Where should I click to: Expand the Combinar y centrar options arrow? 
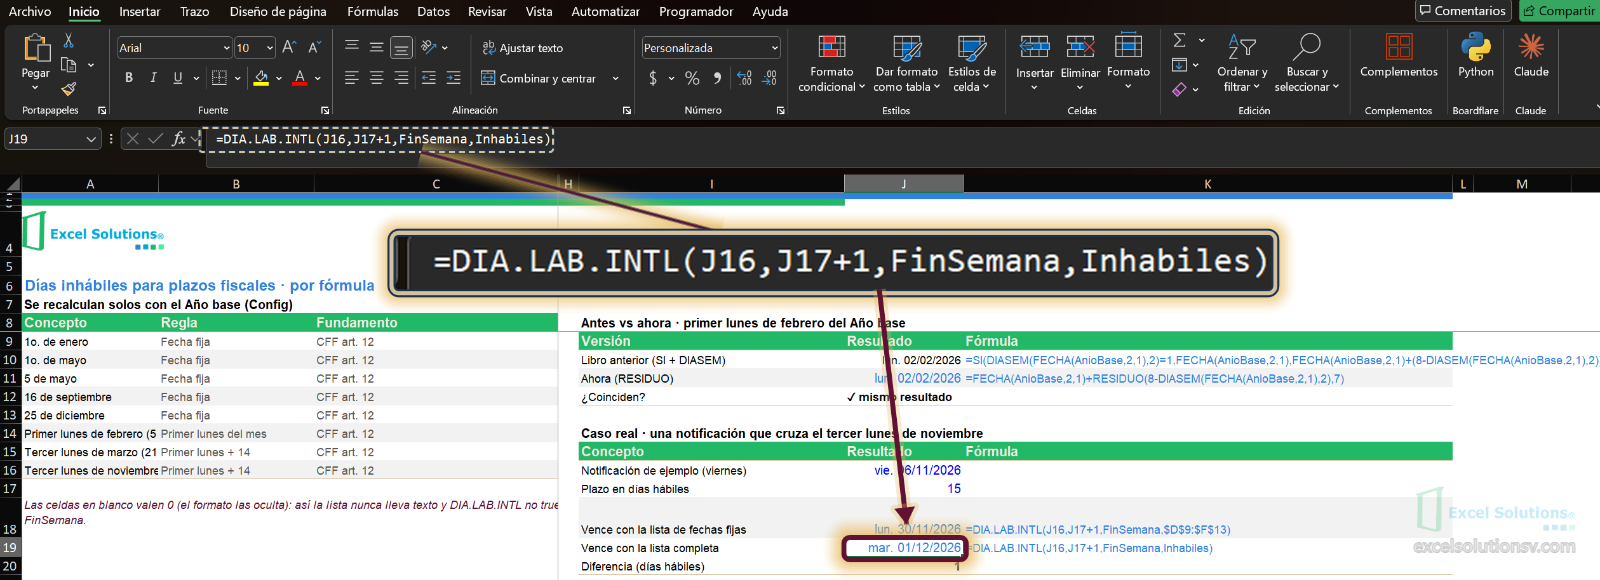click(616, 78)
